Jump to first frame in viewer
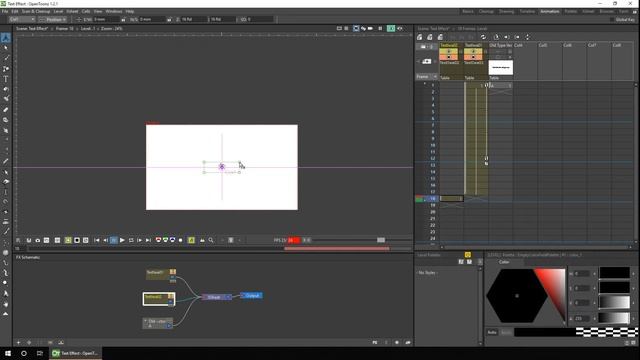 click(97, 240)
